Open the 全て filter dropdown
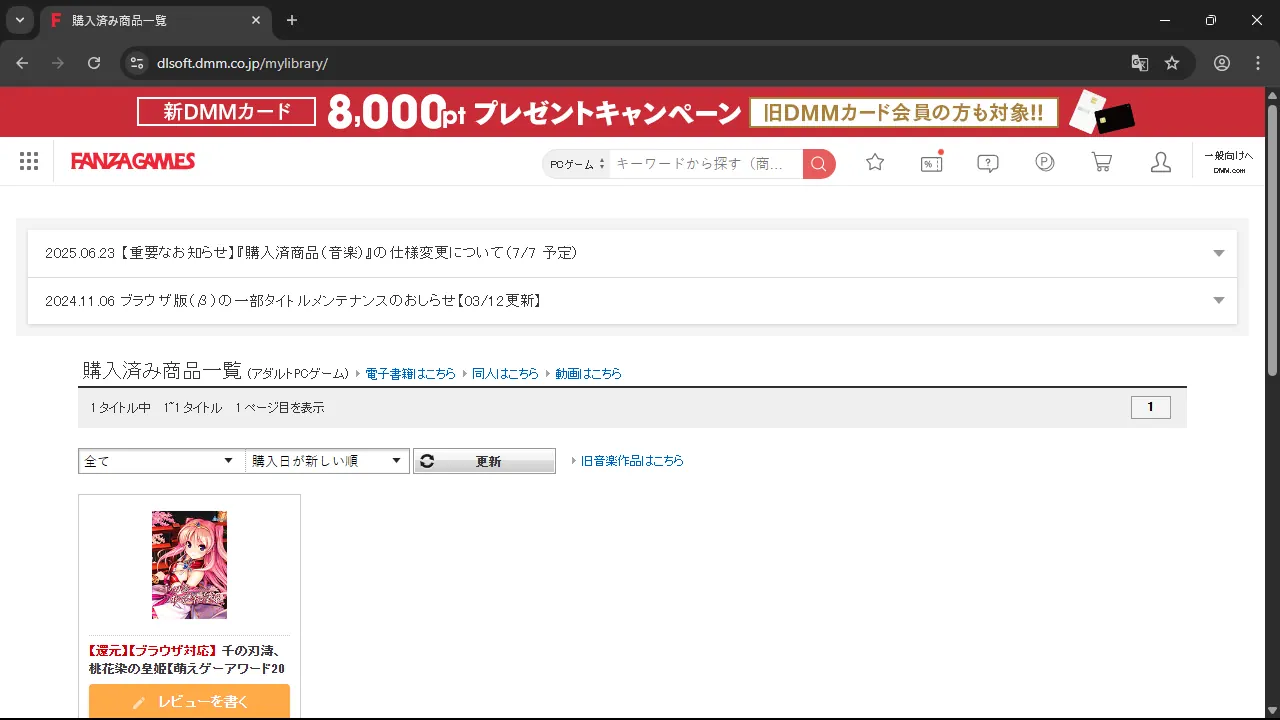This screenshot has width=1280, height=720. [161, 461]
